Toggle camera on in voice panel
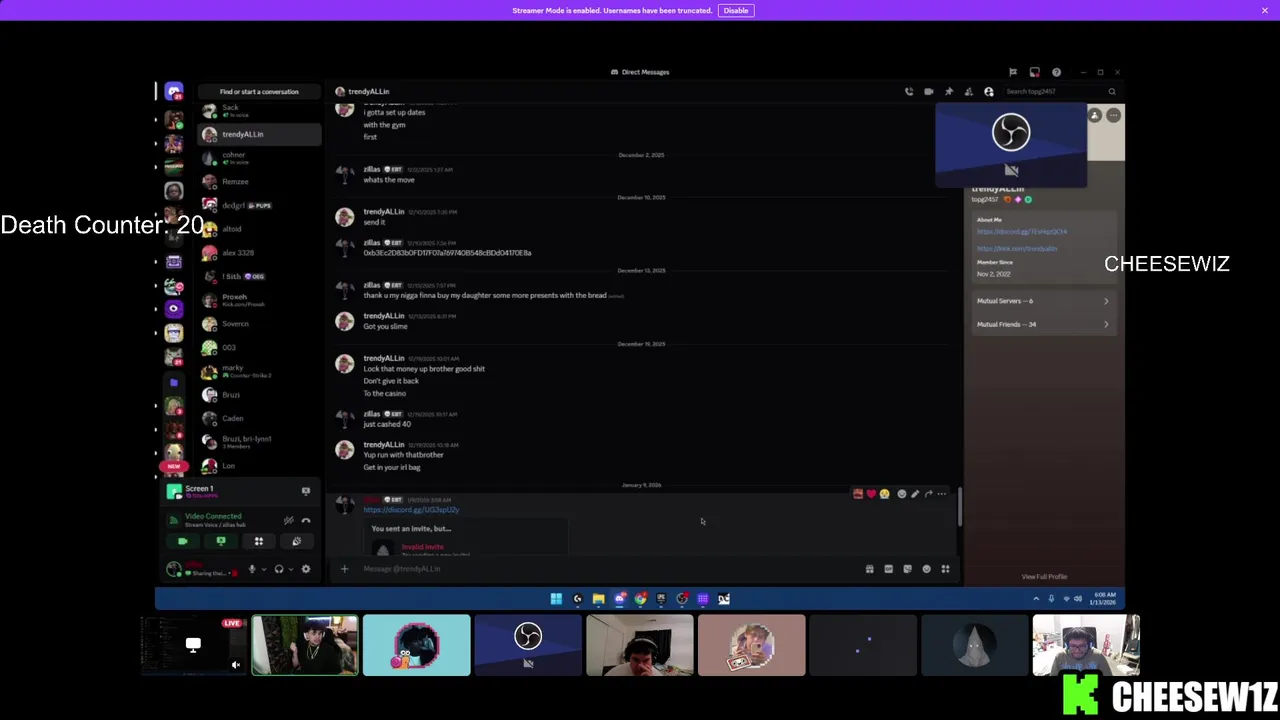This screenshot has height=720, width=1280. pyautogui.click(x=183, y=541)
